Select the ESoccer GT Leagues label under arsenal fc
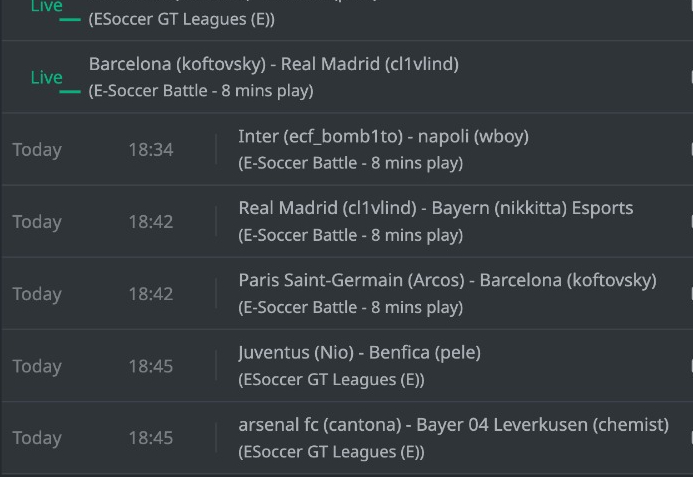The width and height of the screenshot is (693, 477). [331, 452]
